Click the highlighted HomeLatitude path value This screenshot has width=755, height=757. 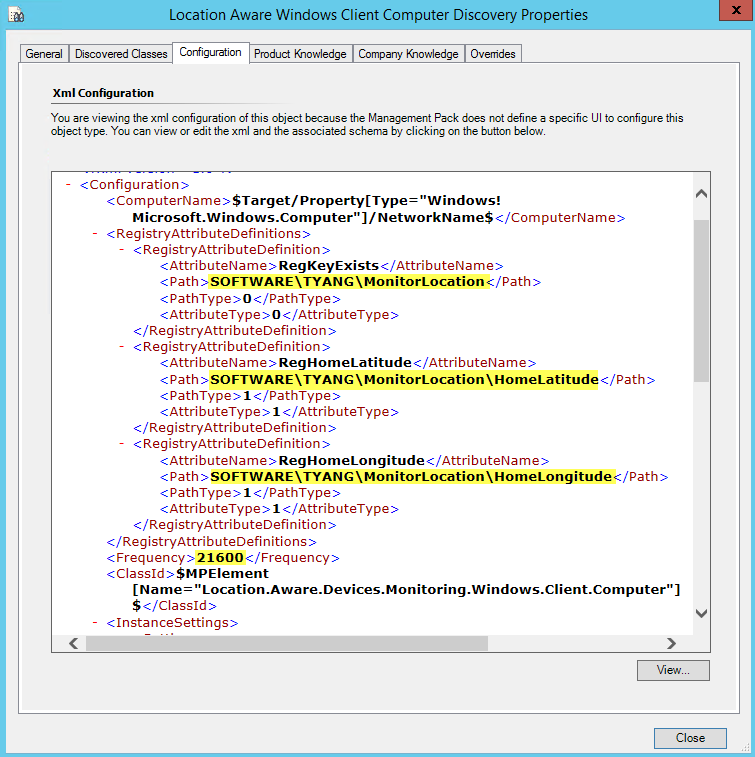[x=404, y=379]
